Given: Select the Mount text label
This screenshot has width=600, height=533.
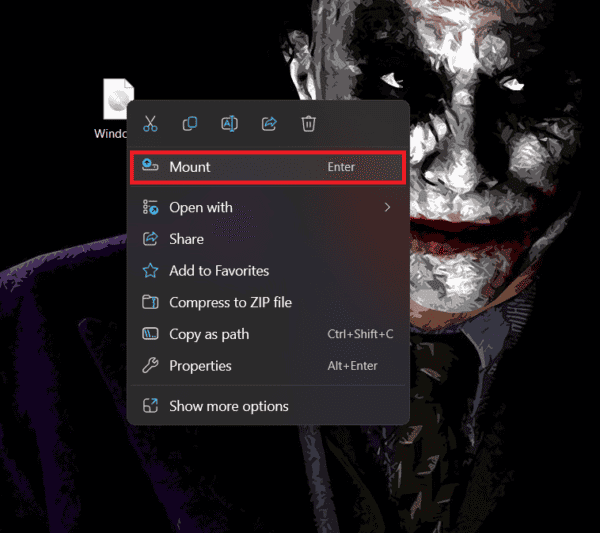Looking at the screenshot, I should coord(190,167).
